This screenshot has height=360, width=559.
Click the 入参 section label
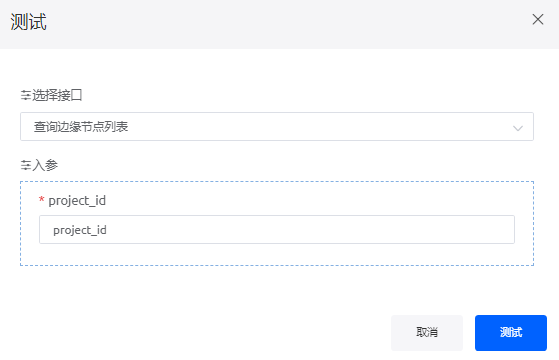tap(45, 165)
